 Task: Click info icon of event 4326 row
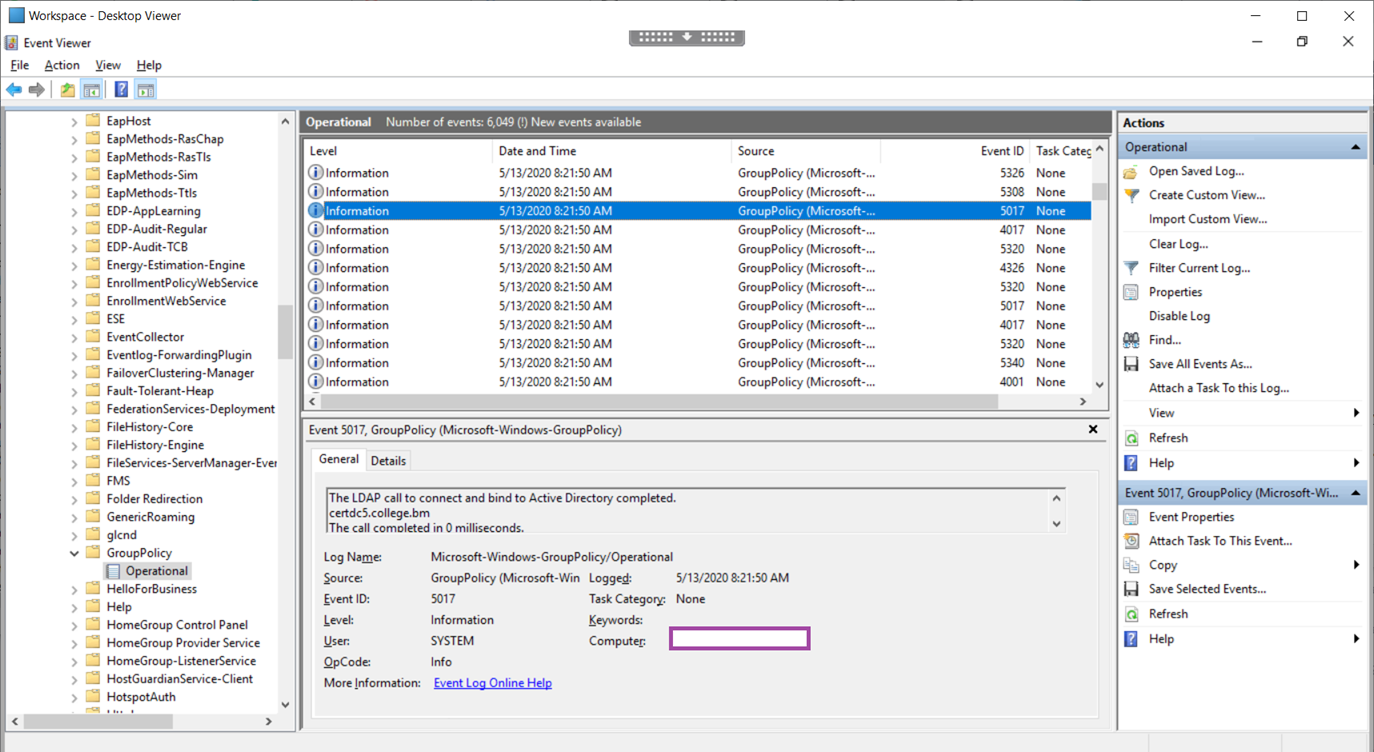(x=315, y=268)
